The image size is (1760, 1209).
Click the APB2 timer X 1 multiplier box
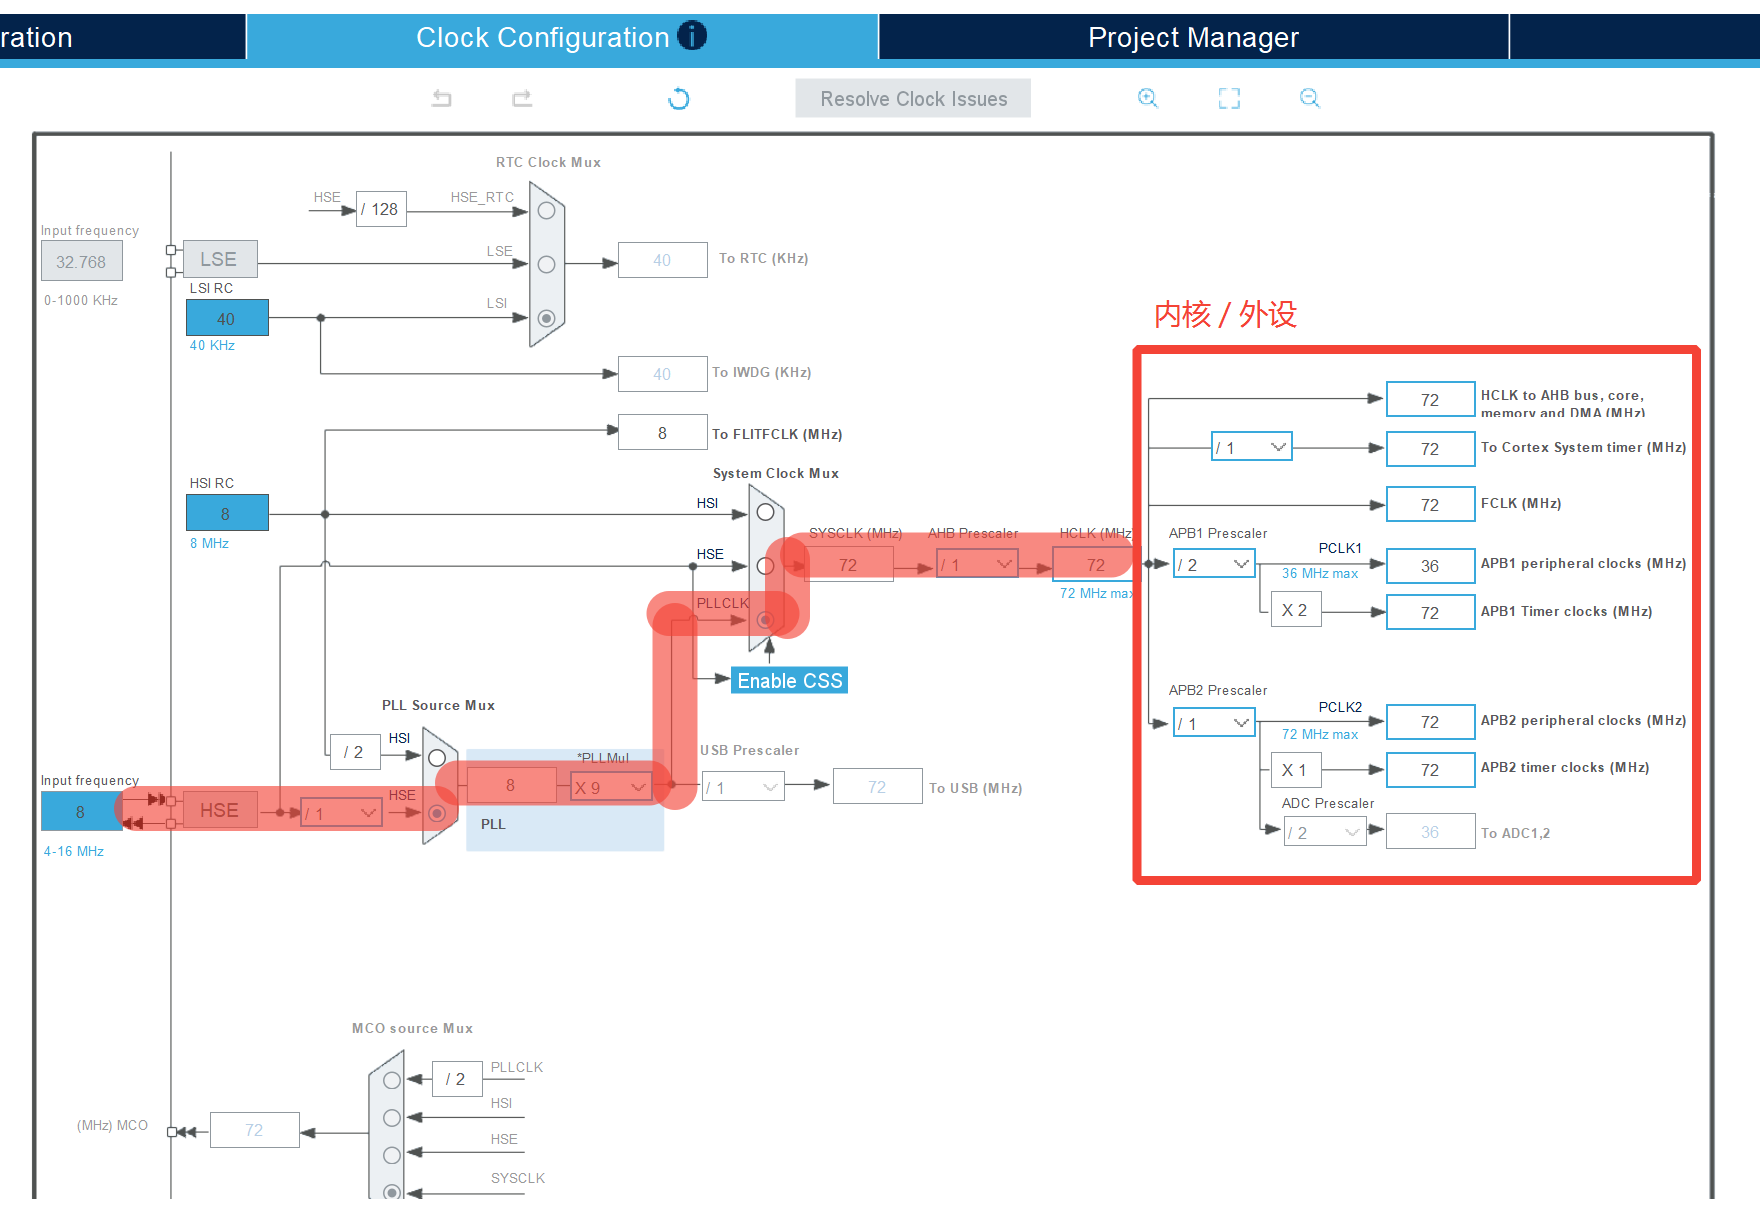click(x=1296, y=770)
